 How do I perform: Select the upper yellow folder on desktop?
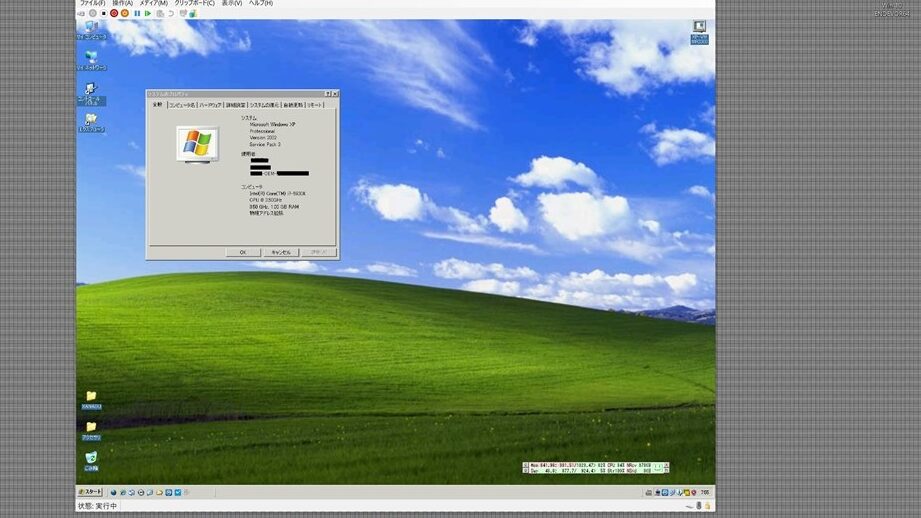coord(91,400)
